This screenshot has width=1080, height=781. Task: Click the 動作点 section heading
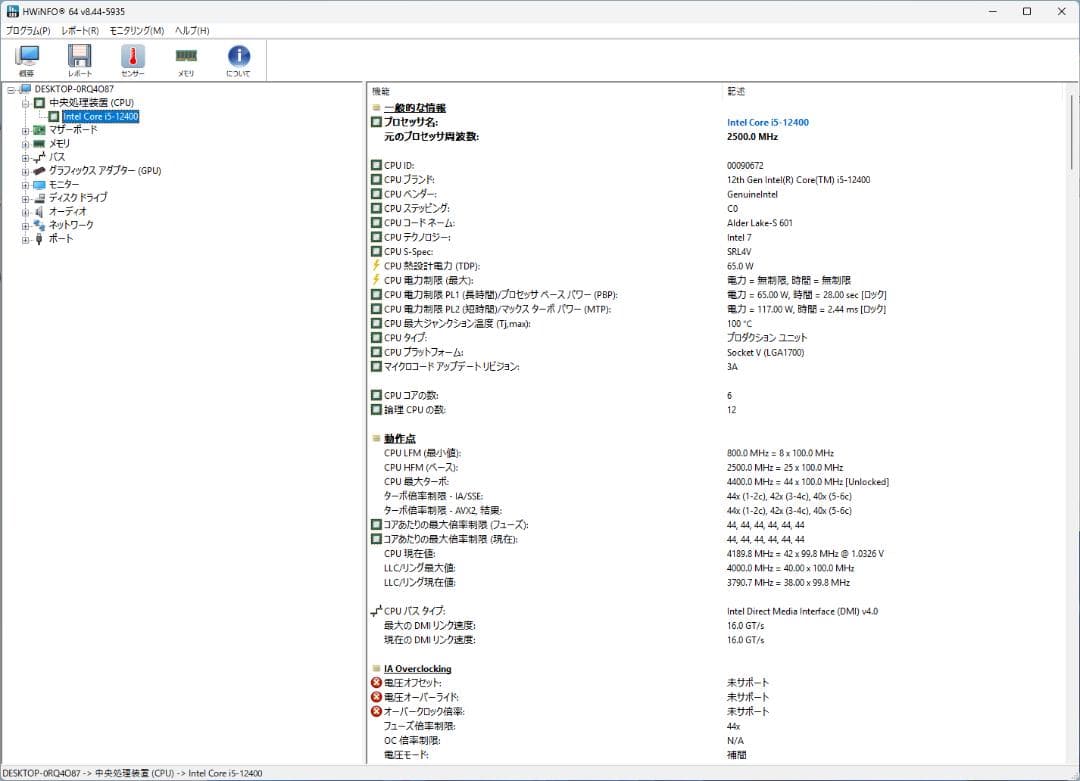399,439
